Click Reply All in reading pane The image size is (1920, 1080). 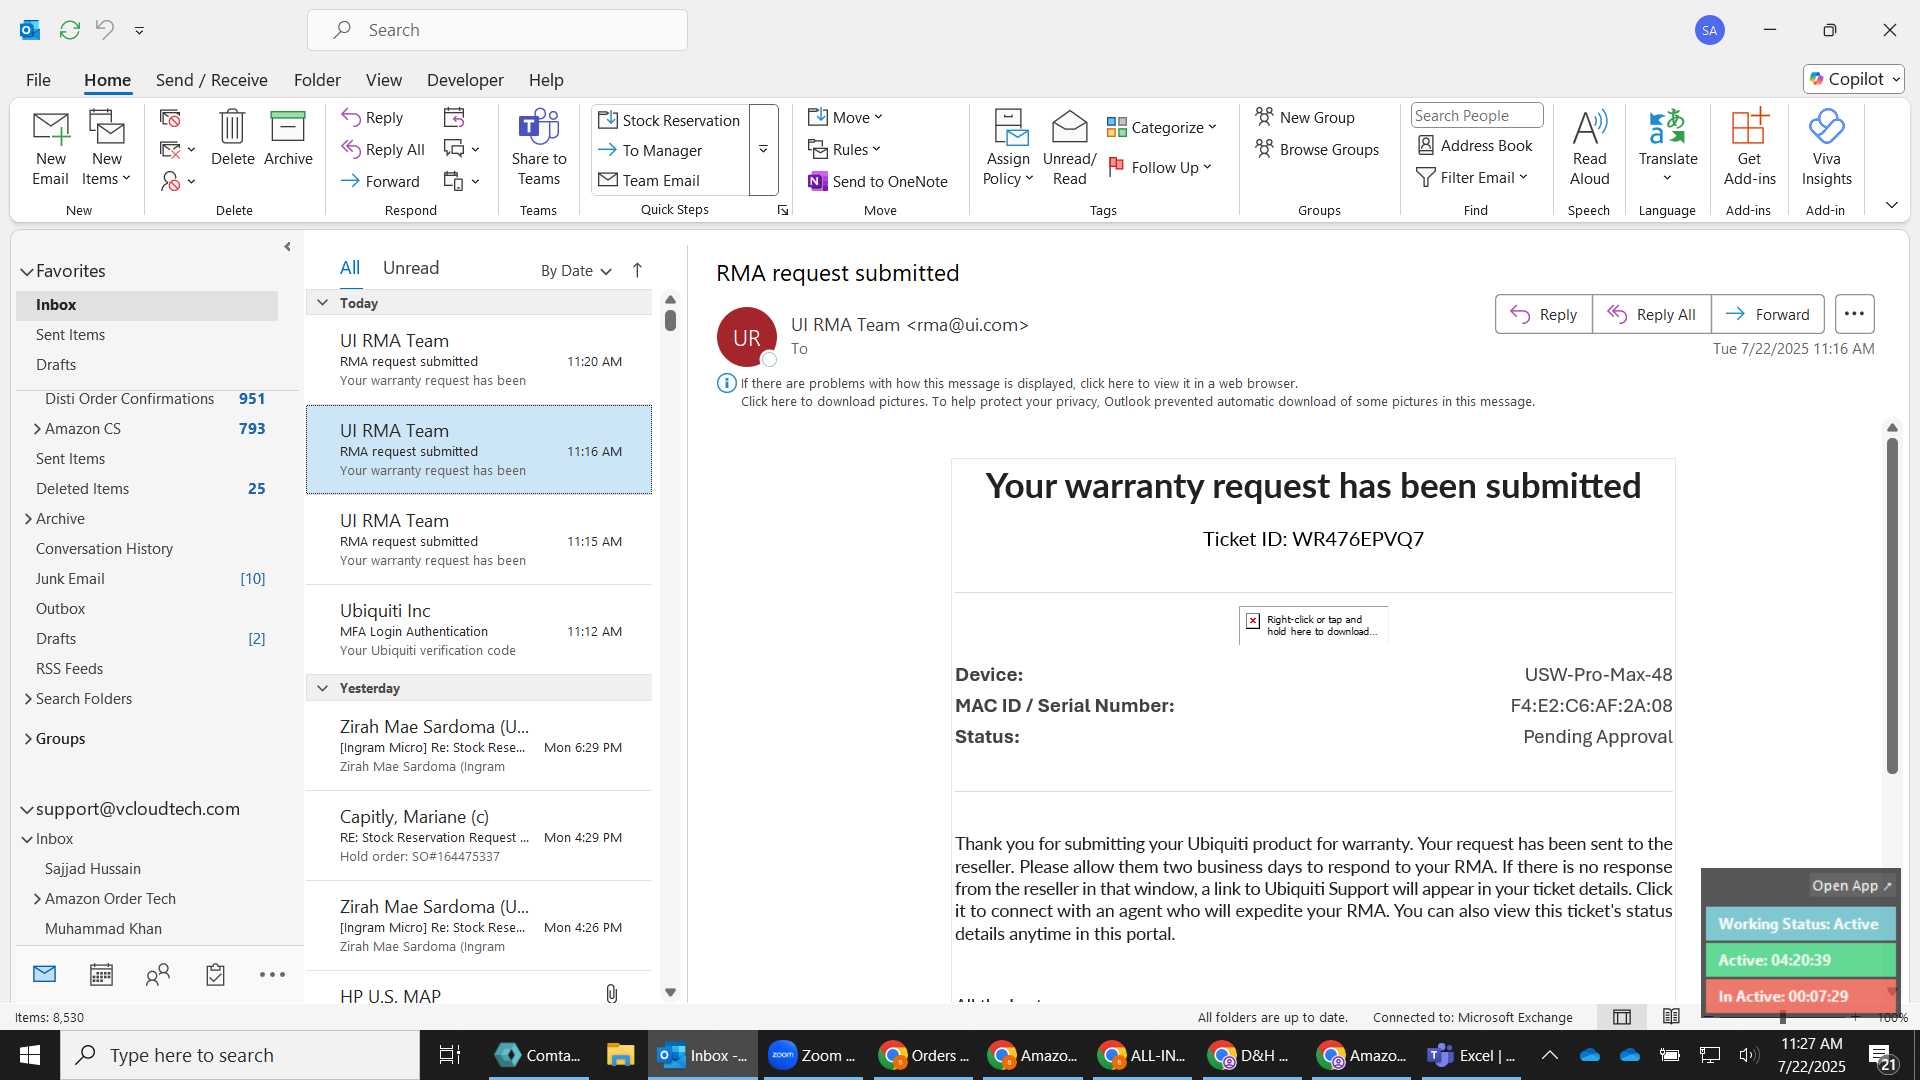pos(1651,314)
